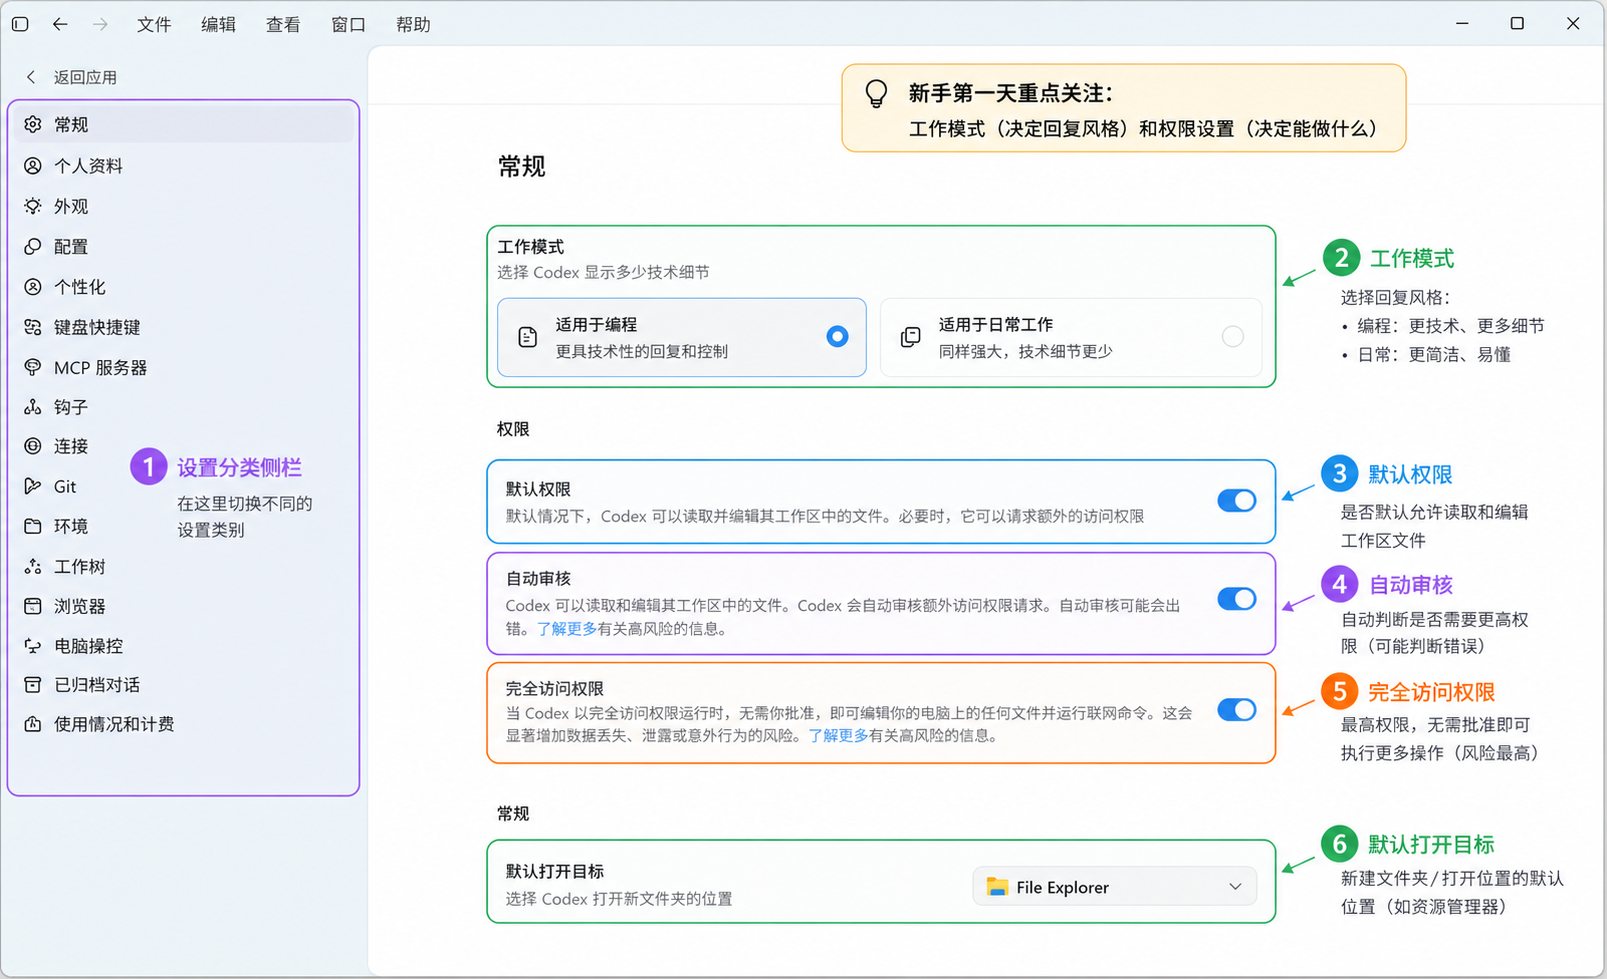Click the archive icon beside 已归档对话
Screen dimensions: 1607x979
33,685
